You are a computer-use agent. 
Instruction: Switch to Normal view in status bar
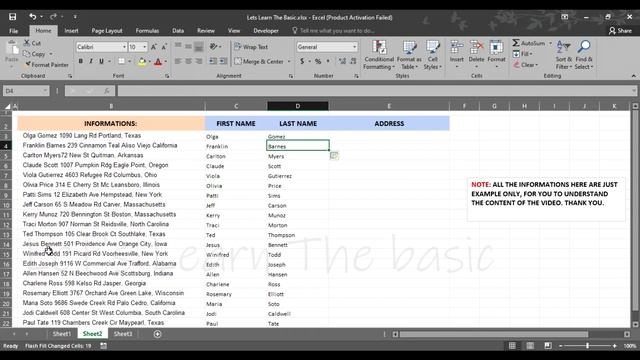pos(512,346)
